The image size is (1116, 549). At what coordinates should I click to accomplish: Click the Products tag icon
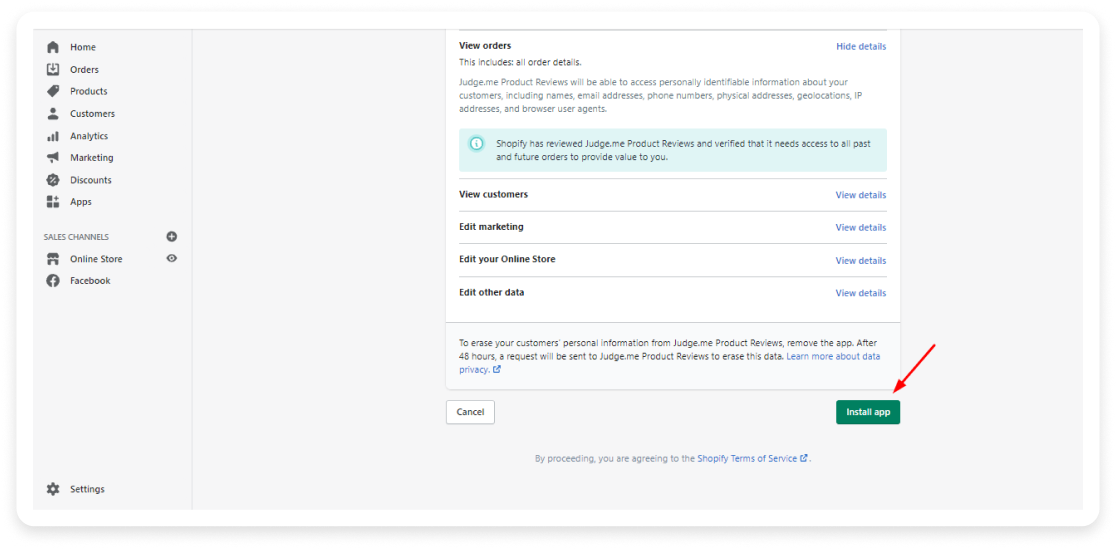click(x=53, y=91)
